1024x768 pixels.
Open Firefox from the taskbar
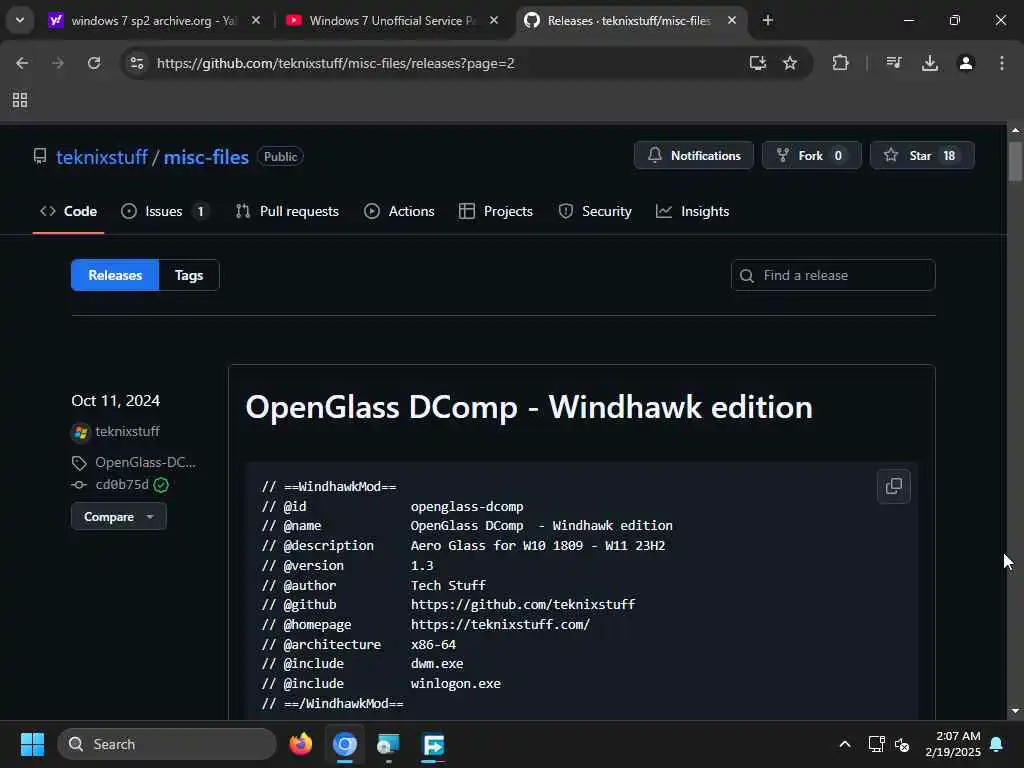tap(300, 744)
